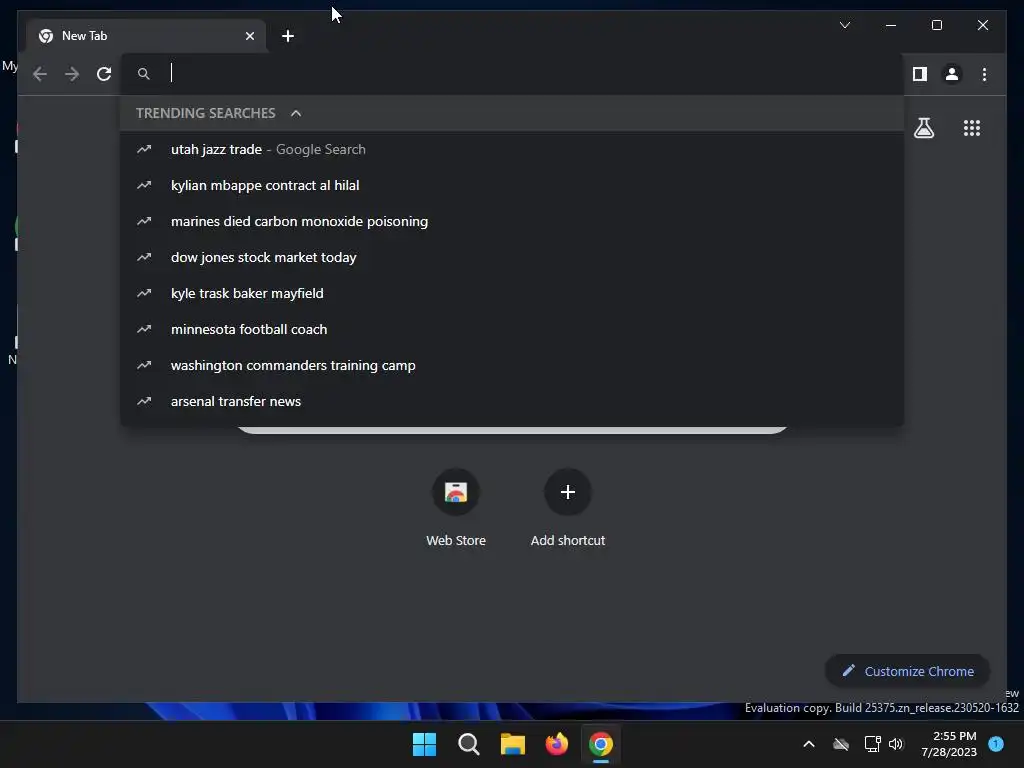This screenshot has height=768, width=1024.
Task: Open the notification badge icon
Action: point(996,743)
